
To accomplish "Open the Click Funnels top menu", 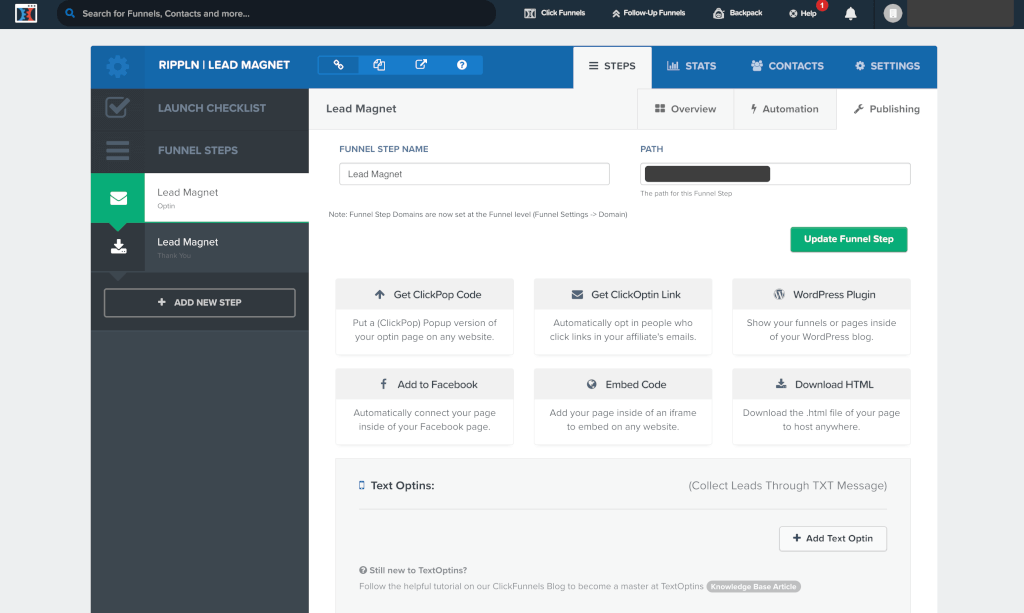I will click(x=554, y=13).
